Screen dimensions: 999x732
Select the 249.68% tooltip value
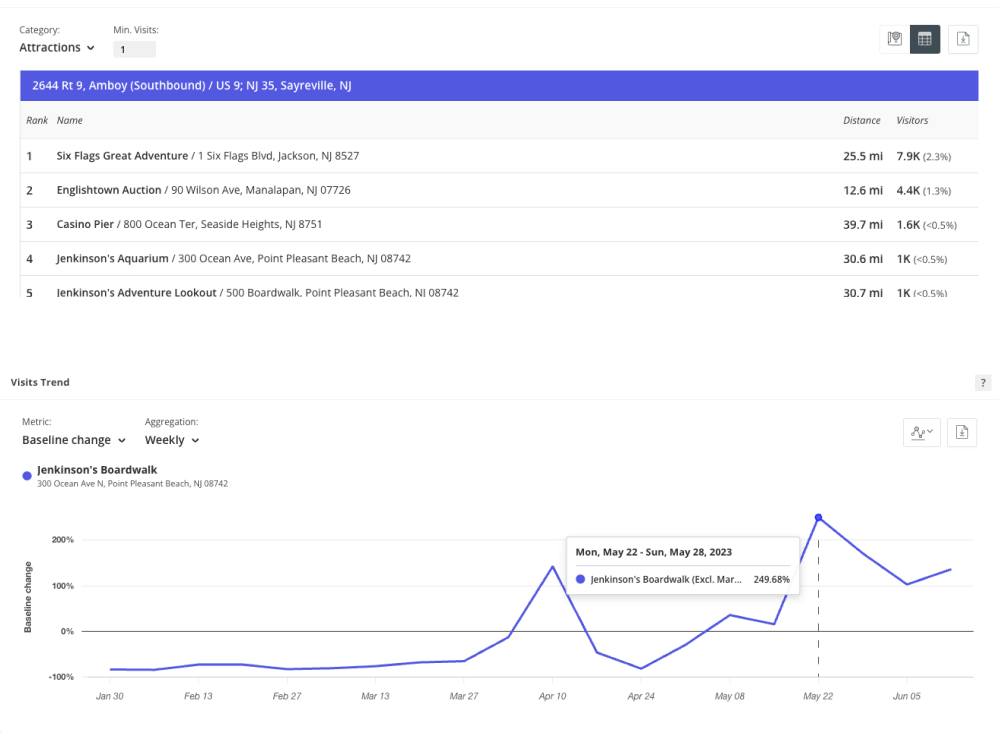pyautogui.click(x=771, y=580)
